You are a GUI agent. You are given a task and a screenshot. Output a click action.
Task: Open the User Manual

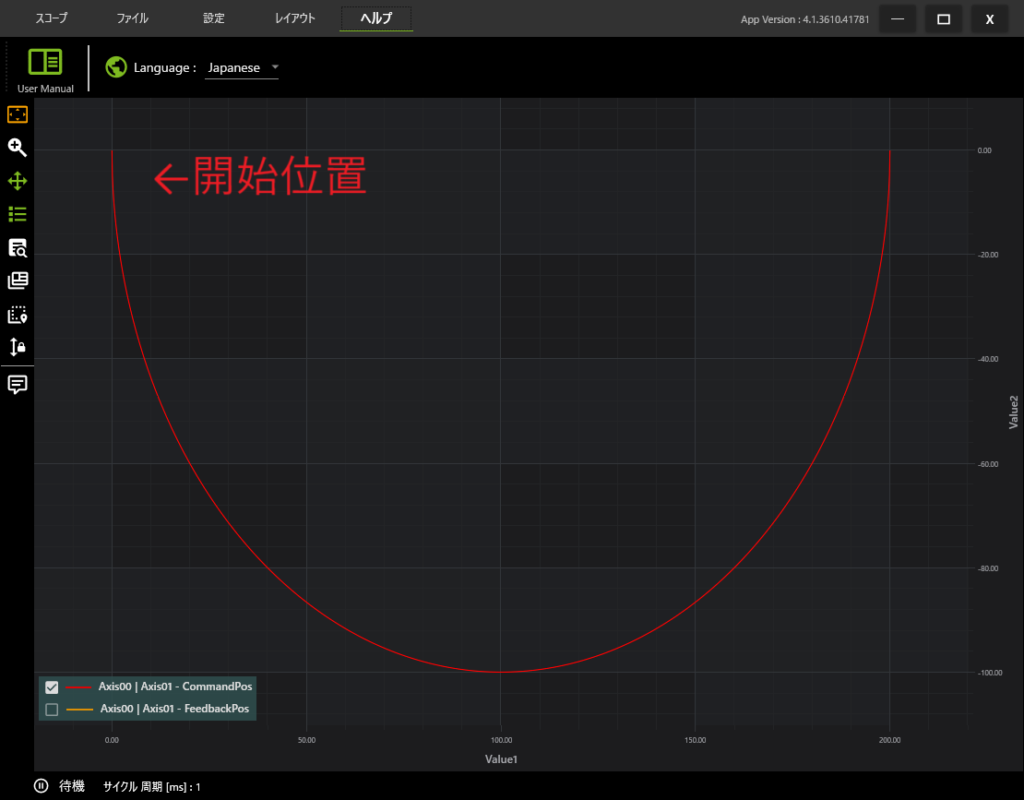(45, 68)
